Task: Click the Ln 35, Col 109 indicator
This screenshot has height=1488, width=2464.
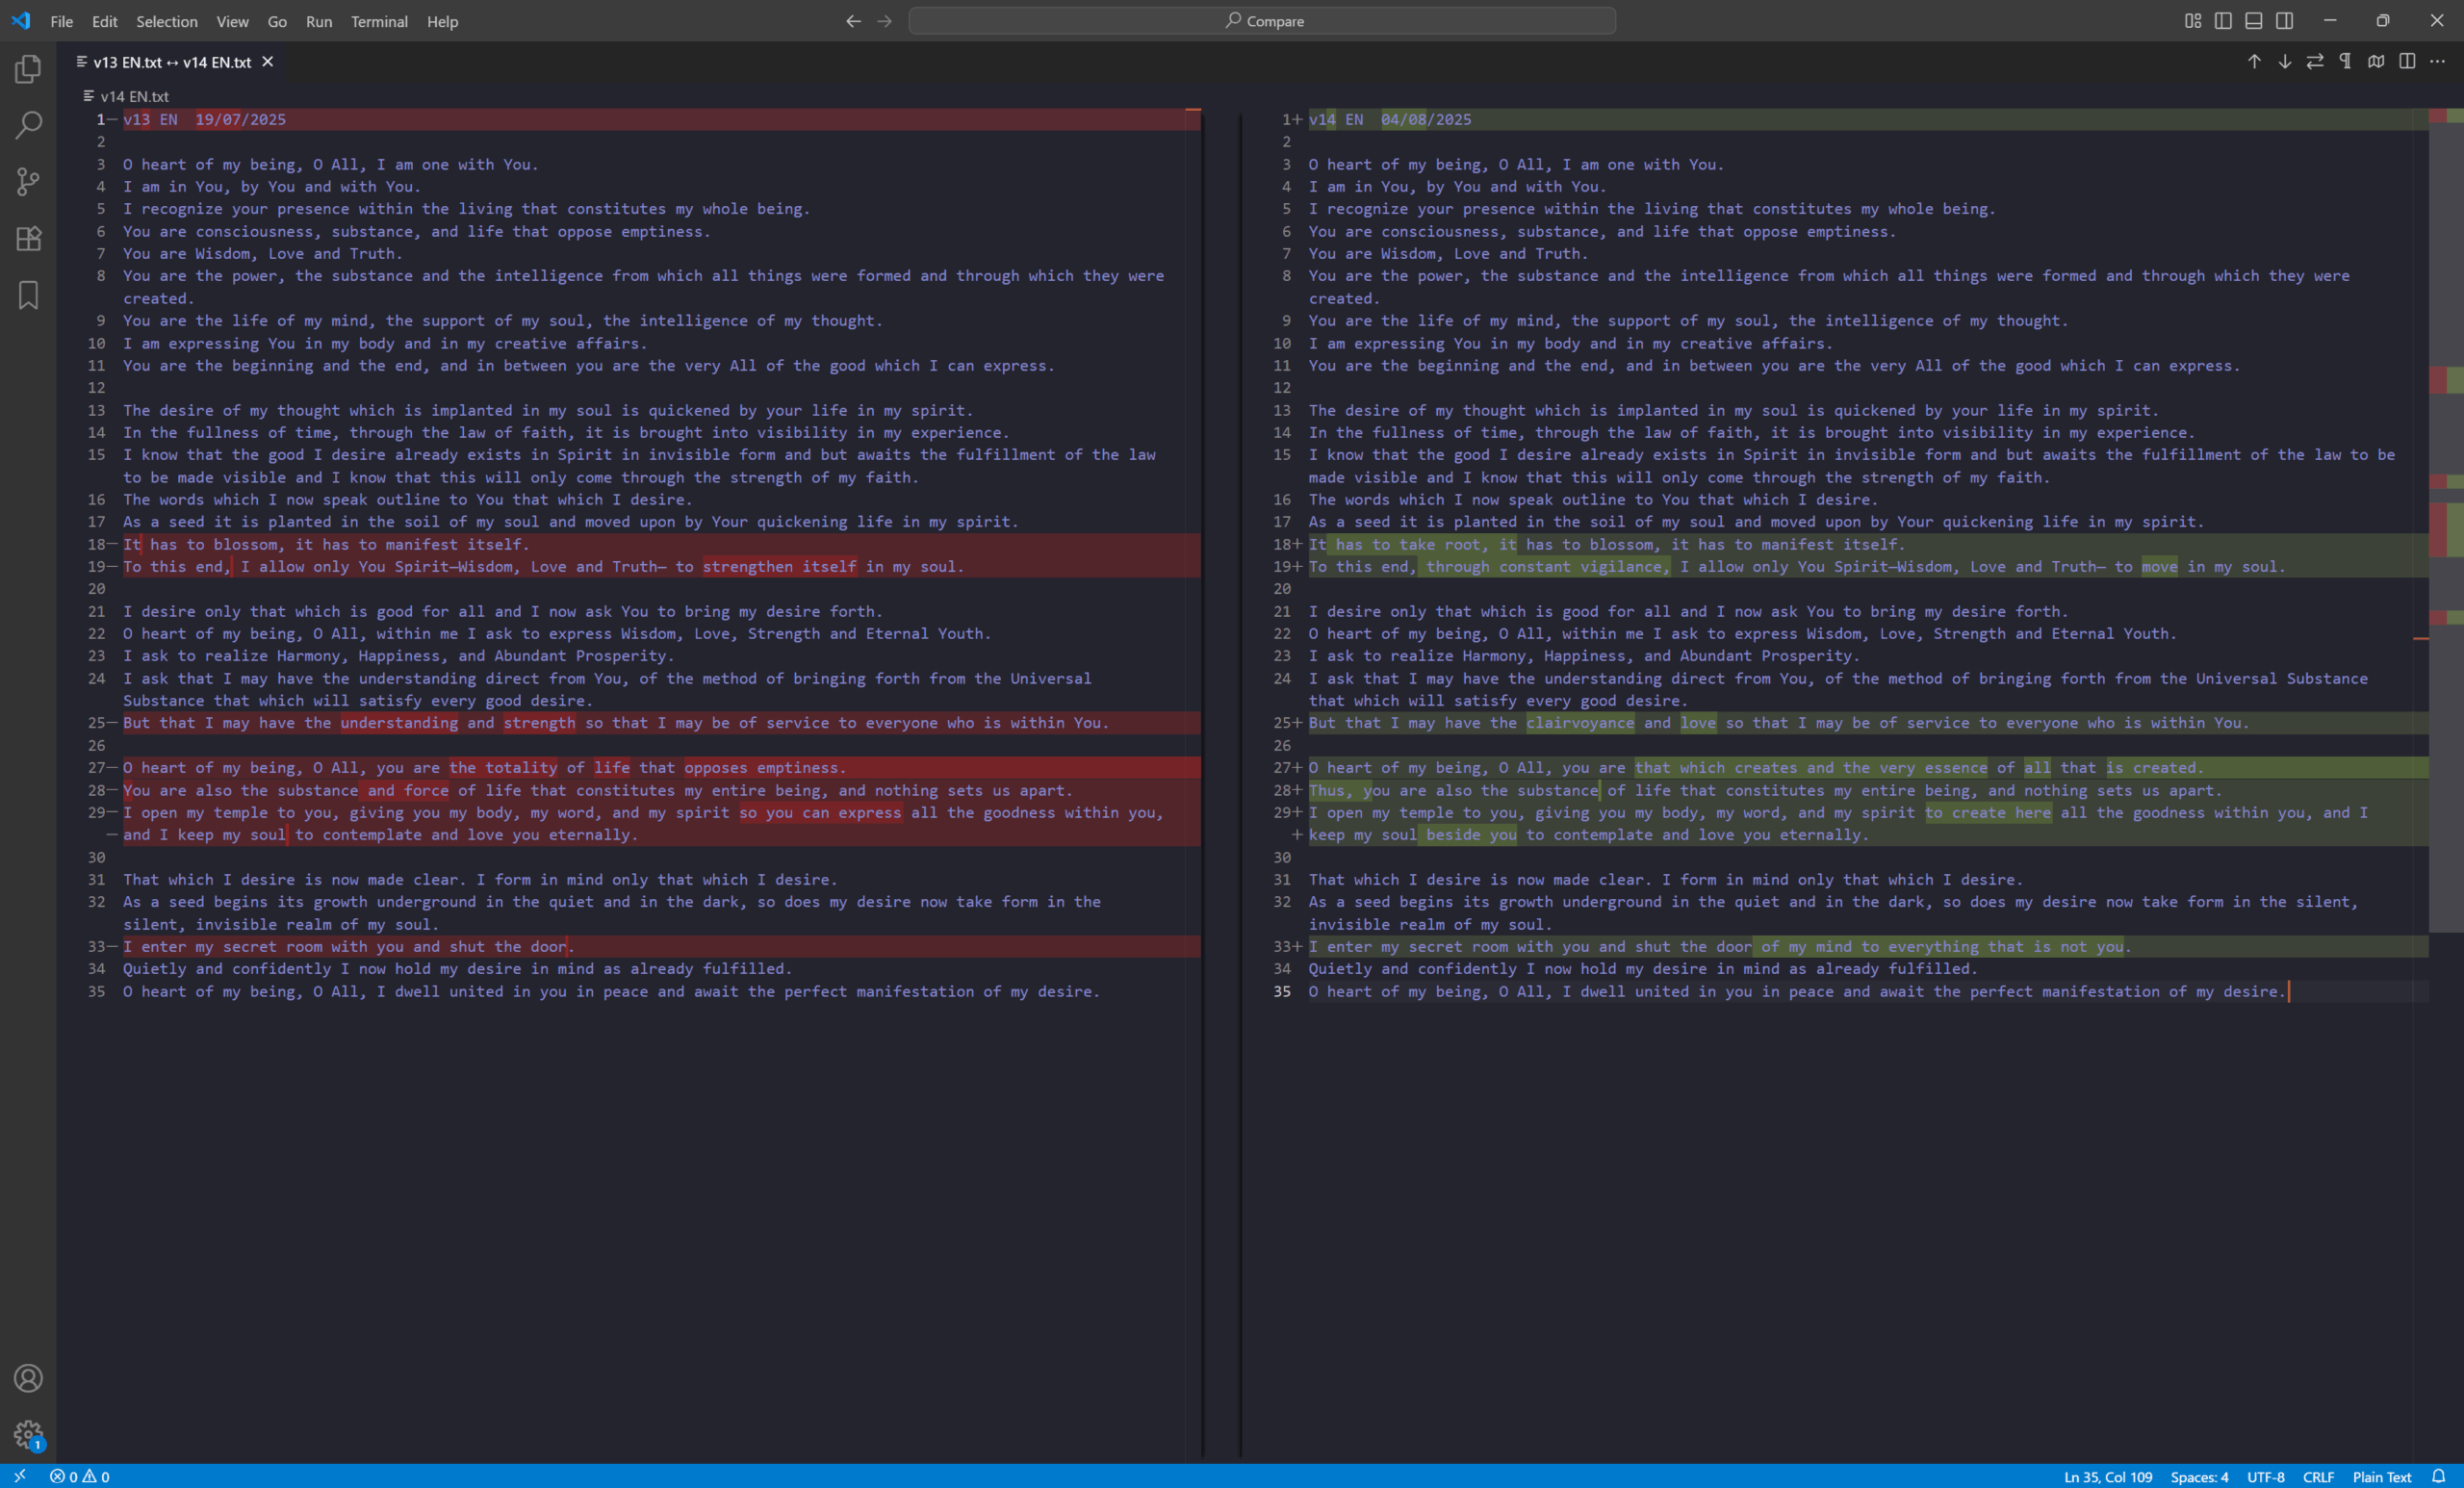Action: tap(2107, 1477)
